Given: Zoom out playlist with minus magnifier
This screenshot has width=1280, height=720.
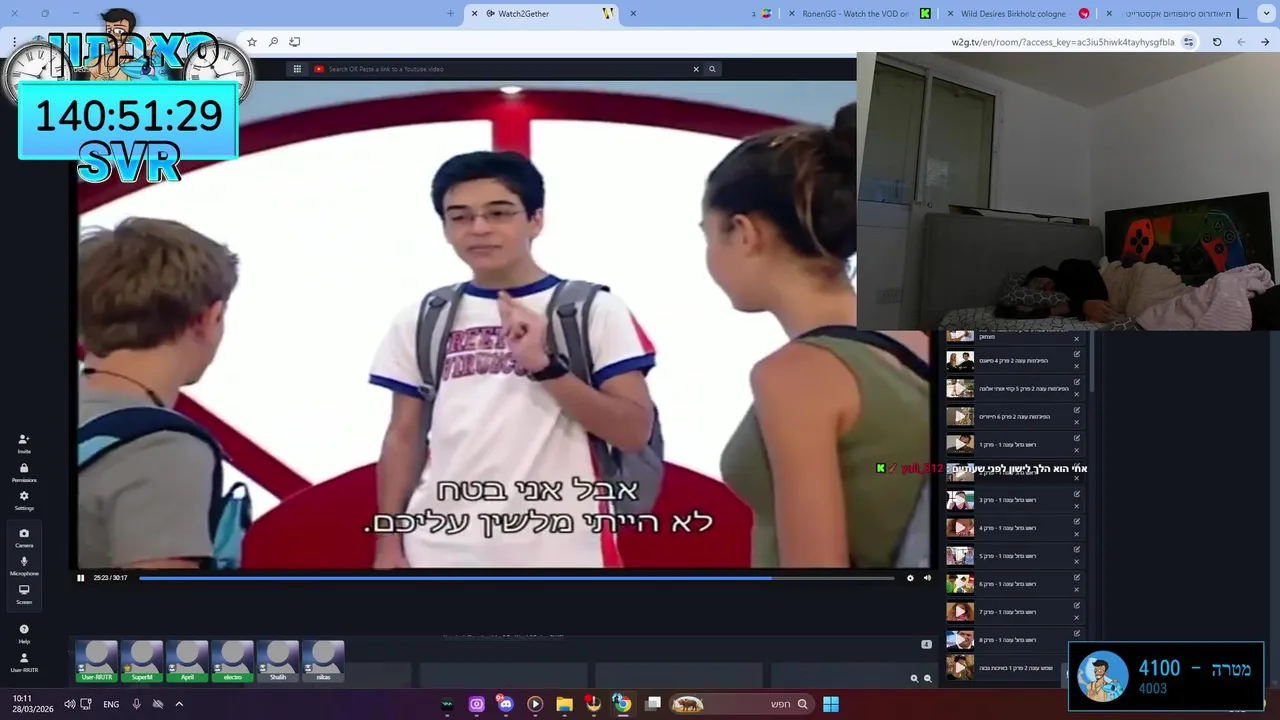Looking at the screenshot, I should coord(928,678).
